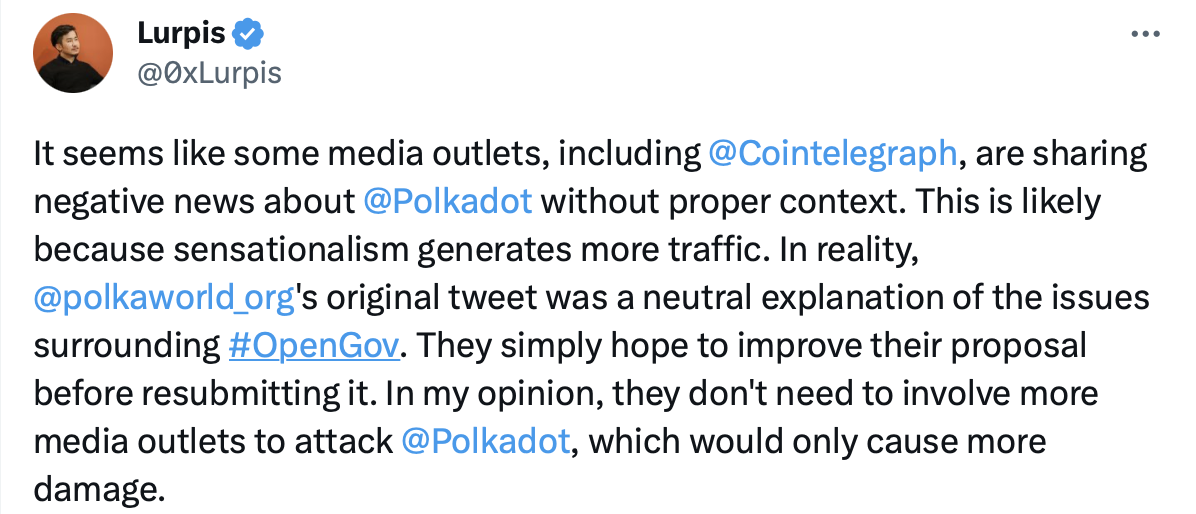Click the final word "damage."
Screen dimensions: 1196x514
coord(97,490)
